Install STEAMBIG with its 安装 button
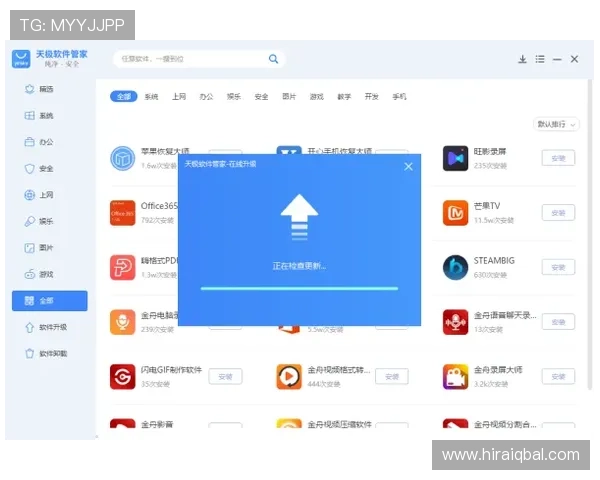 (x=558, y=268)
